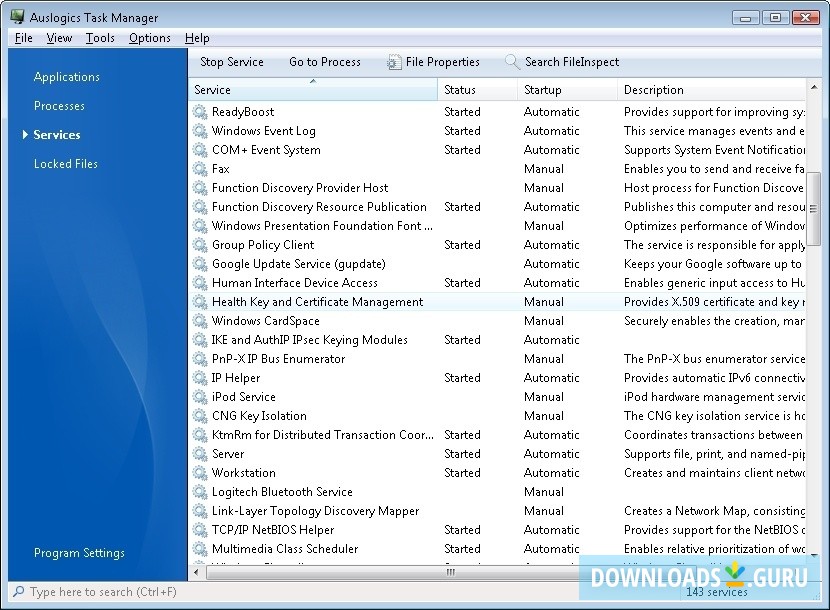Screen dimensions: 830x610
Task: Open Program Settings in the sidebar
Action: (79, 553)
